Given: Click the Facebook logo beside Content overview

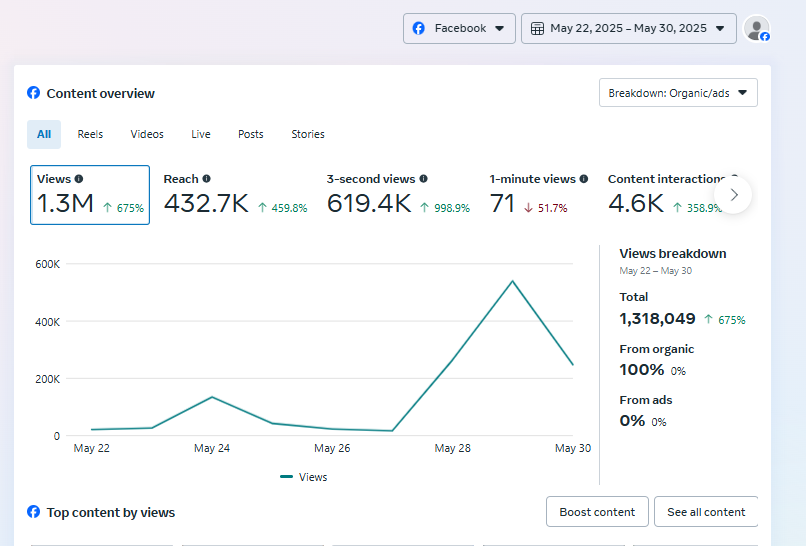Looking at the screenshot, I should click(x=34, y=93).
